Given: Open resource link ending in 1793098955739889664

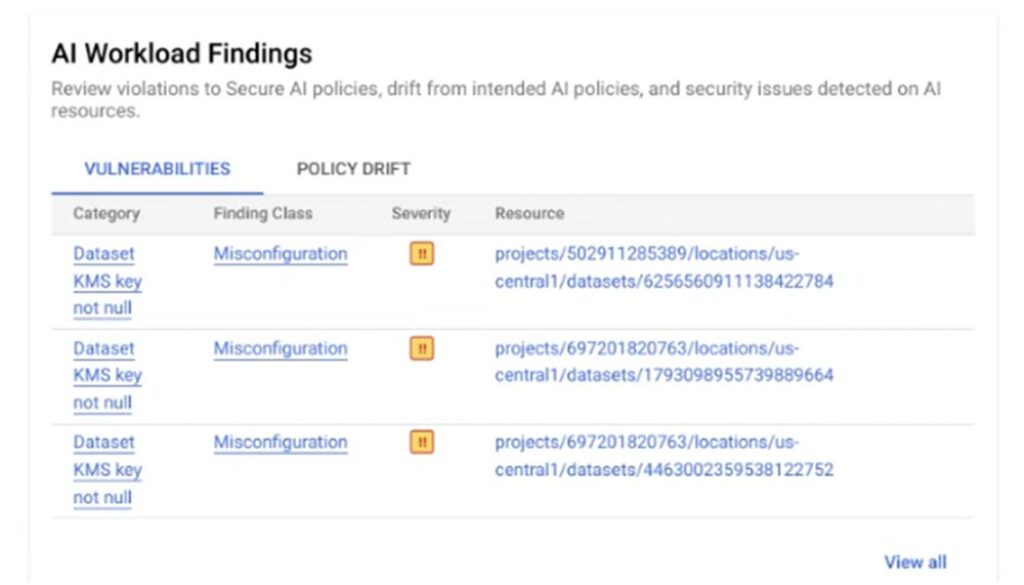Looking at the screenshot, I should coord(663,363).
